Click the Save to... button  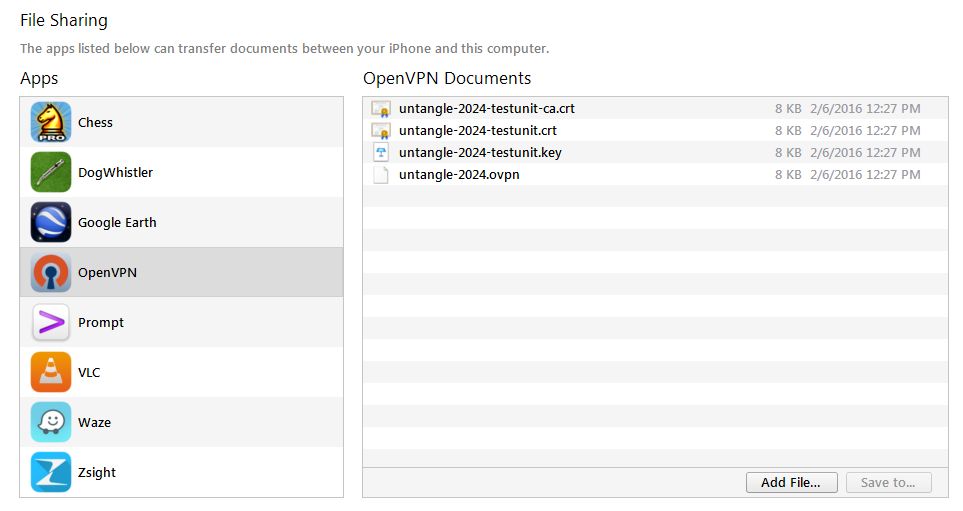(888, 483)
